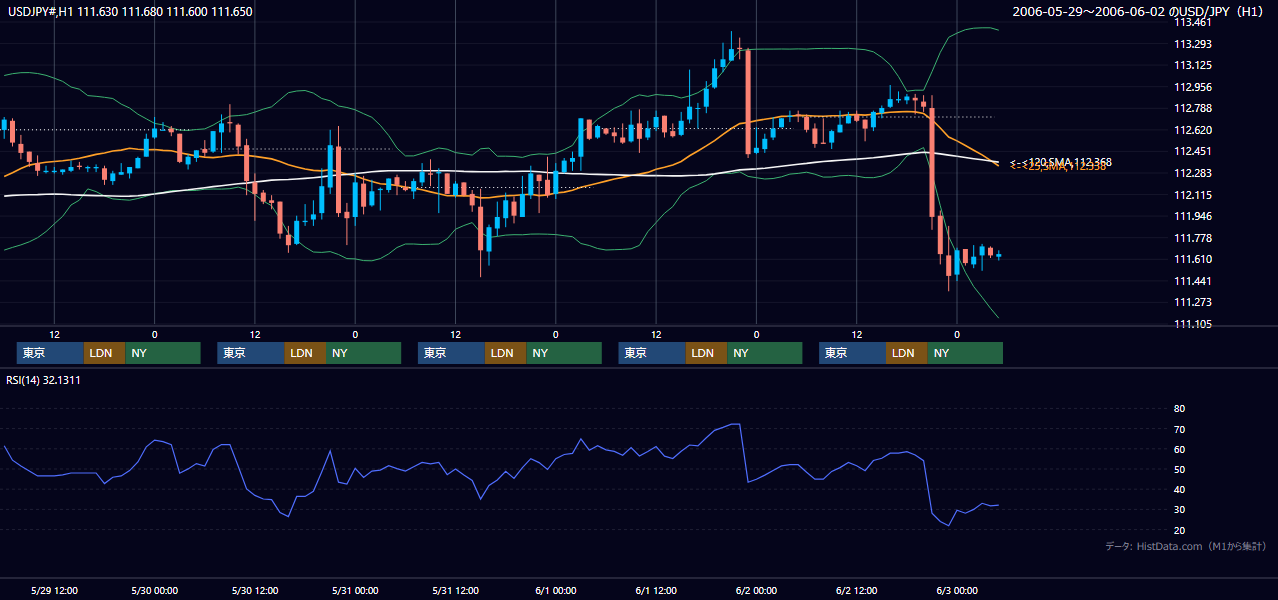Click the RSI 60 level label

click(x=1179, y=450)
